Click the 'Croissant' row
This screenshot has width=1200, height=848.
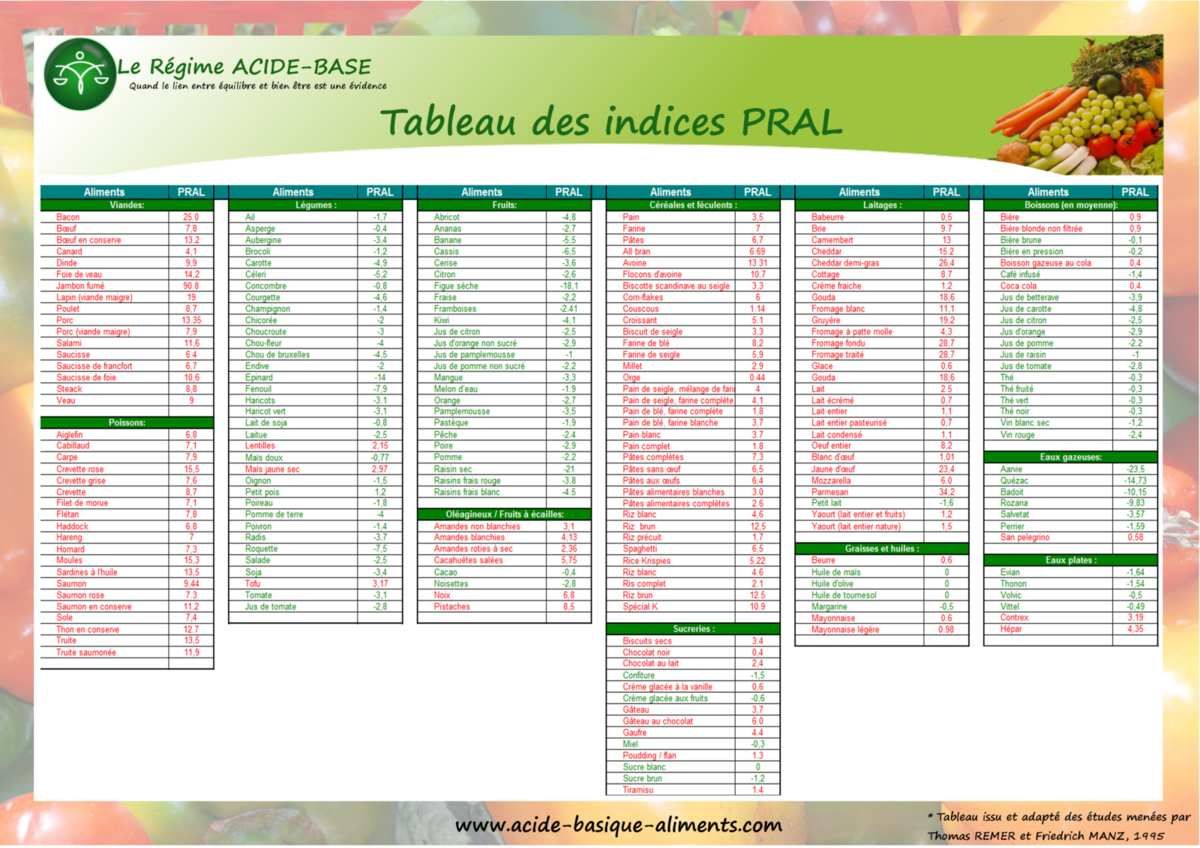pos(693,320)
